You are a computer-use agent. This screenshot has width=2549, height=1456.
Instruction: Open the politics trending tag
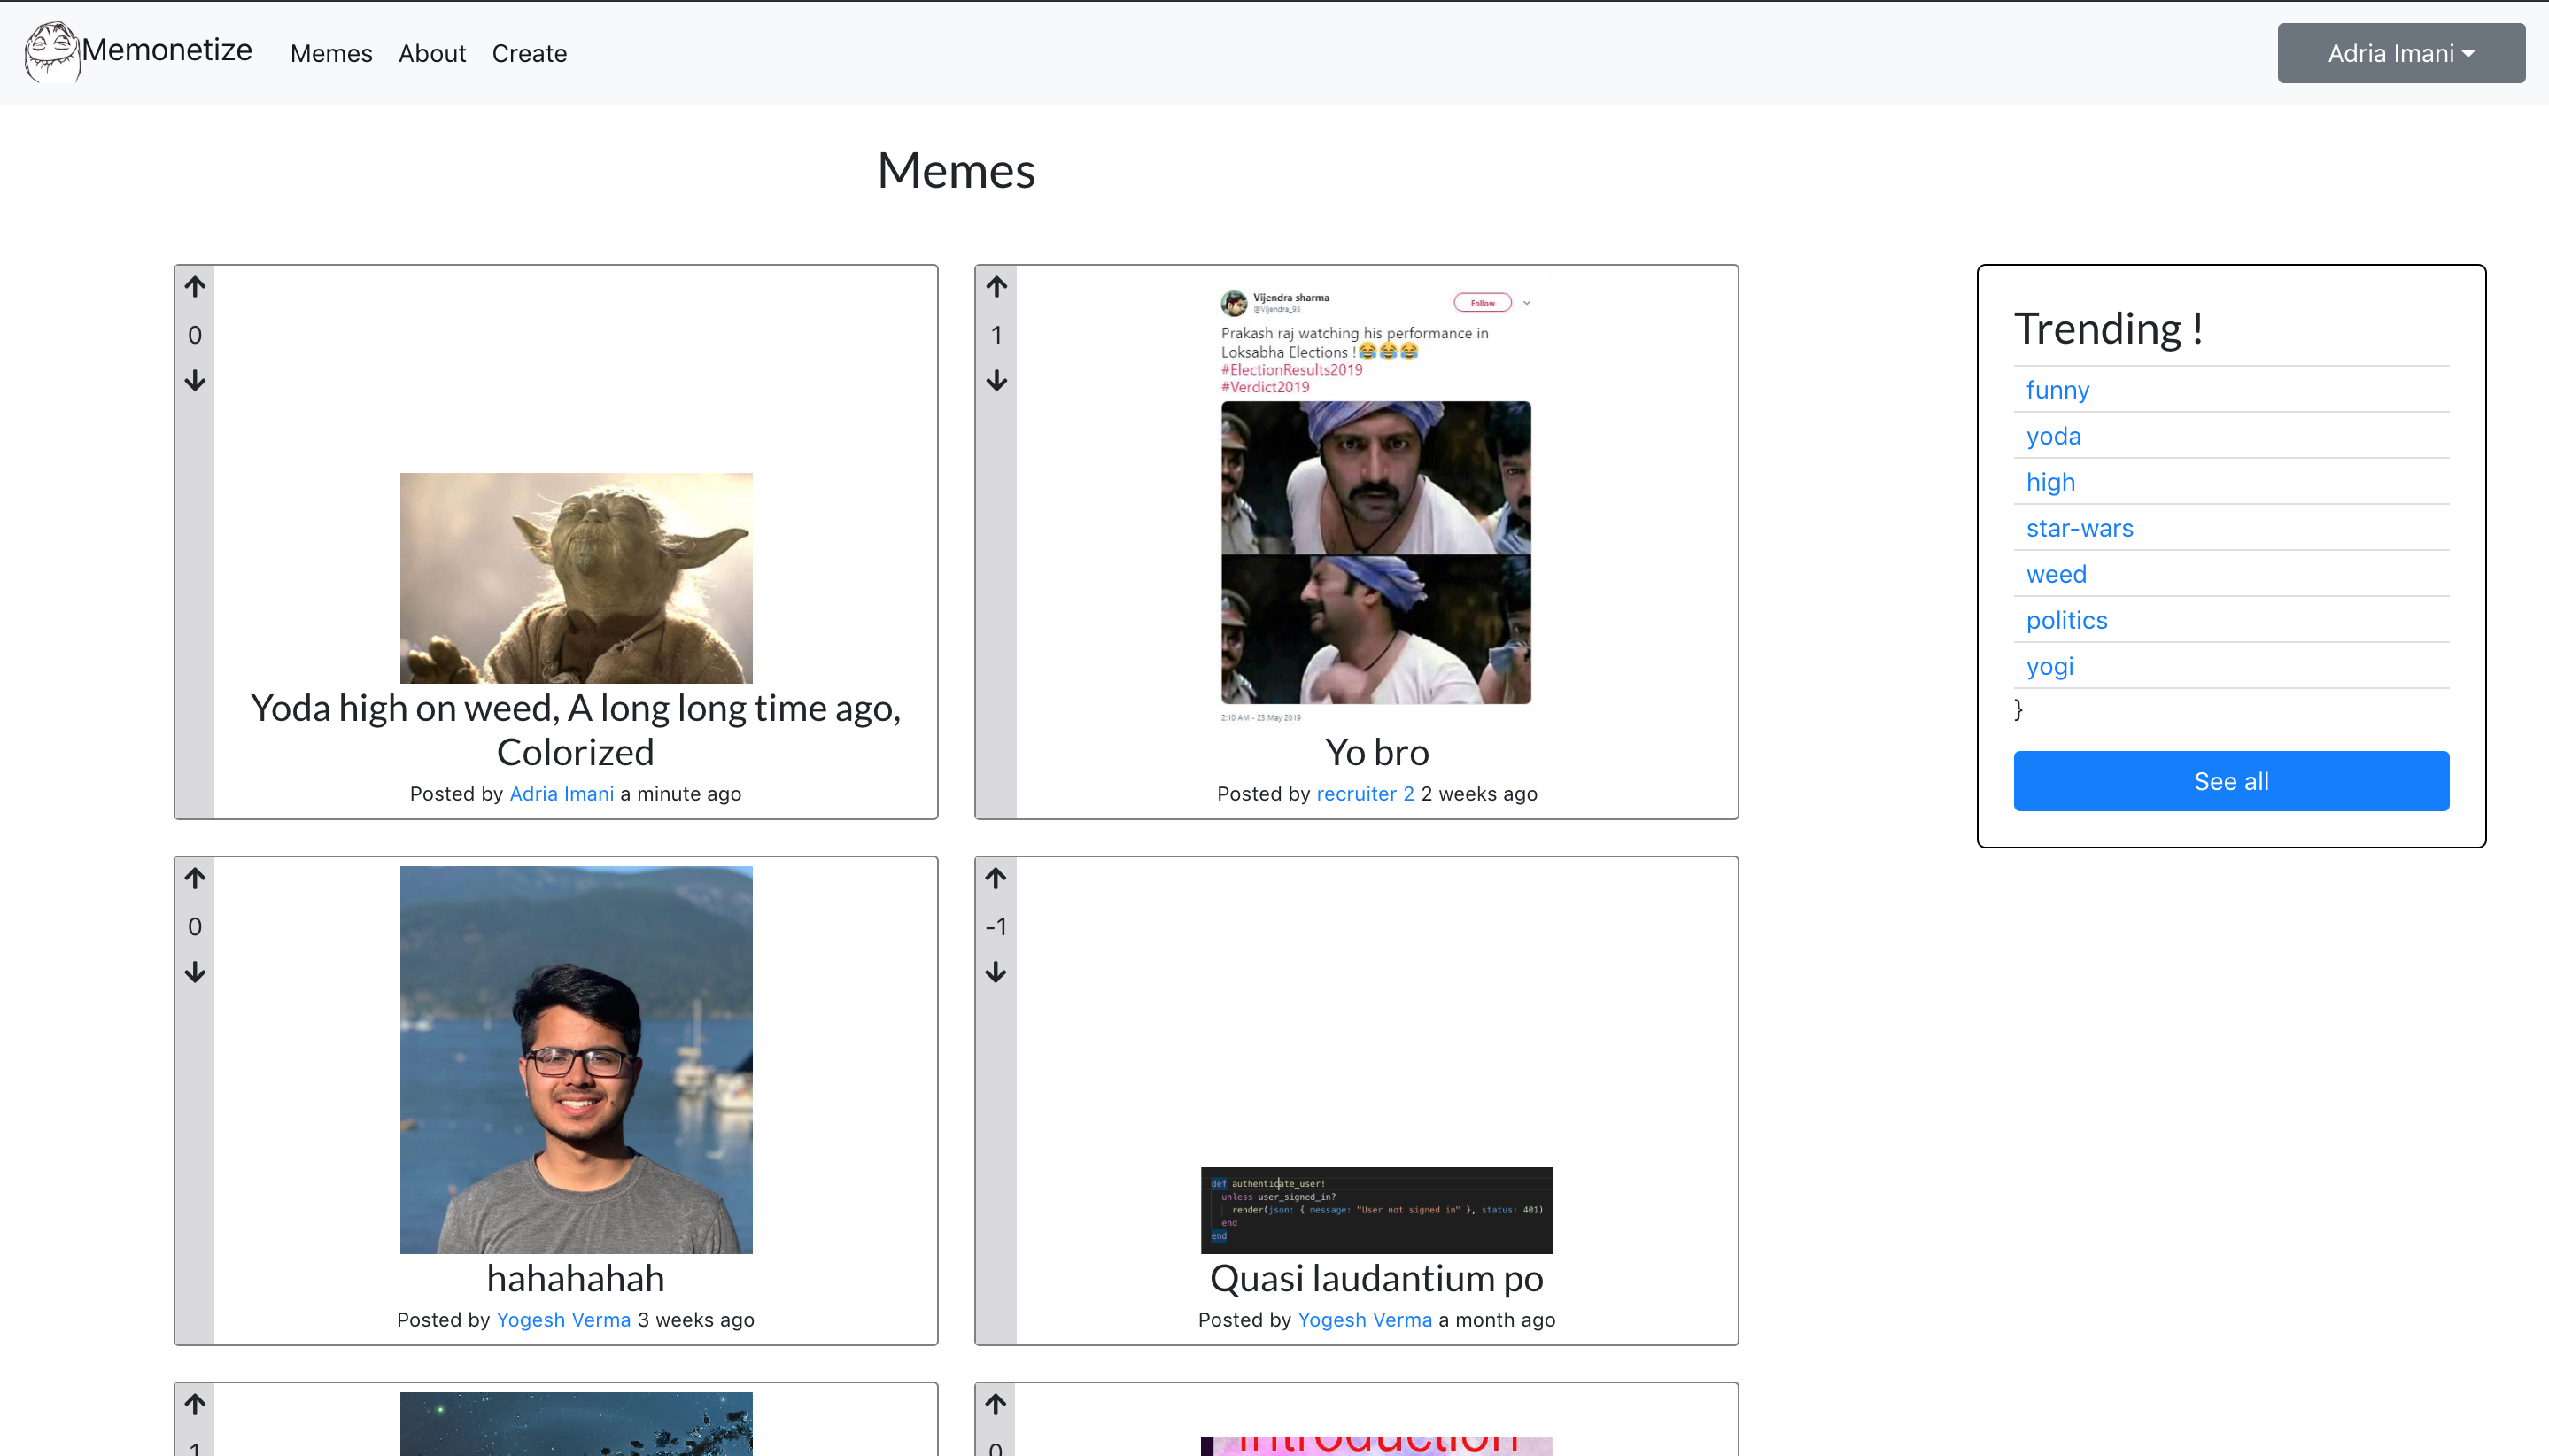point(2066,620)
